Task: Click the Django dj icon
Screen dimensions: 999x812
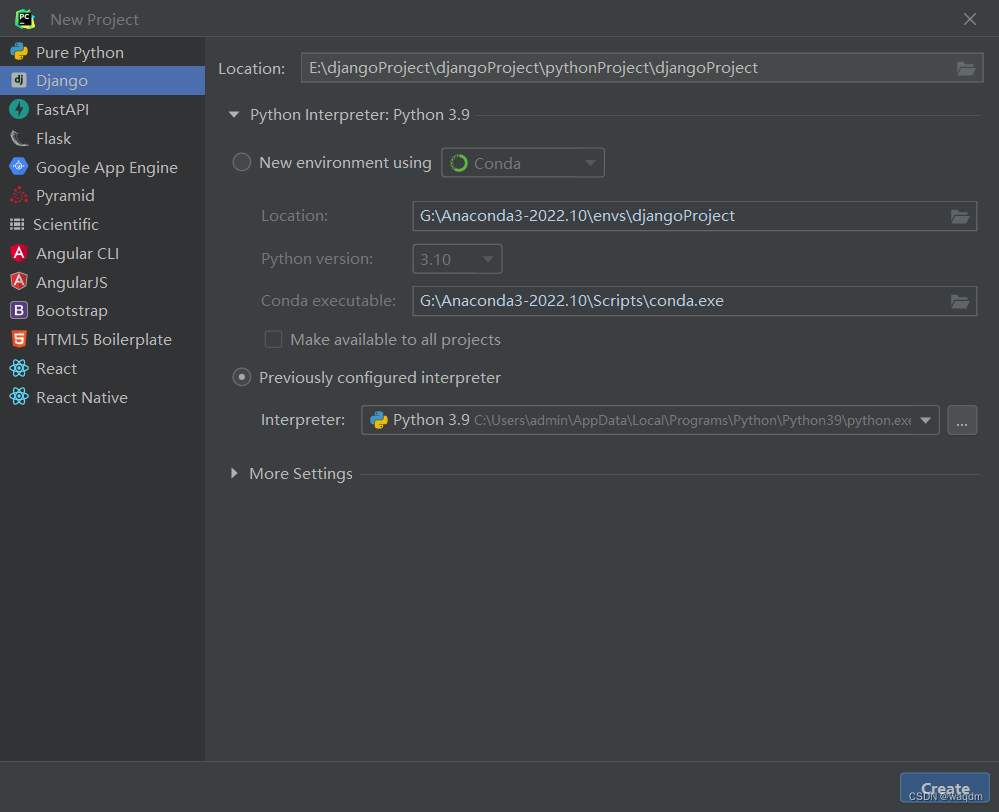Action: 19,80
